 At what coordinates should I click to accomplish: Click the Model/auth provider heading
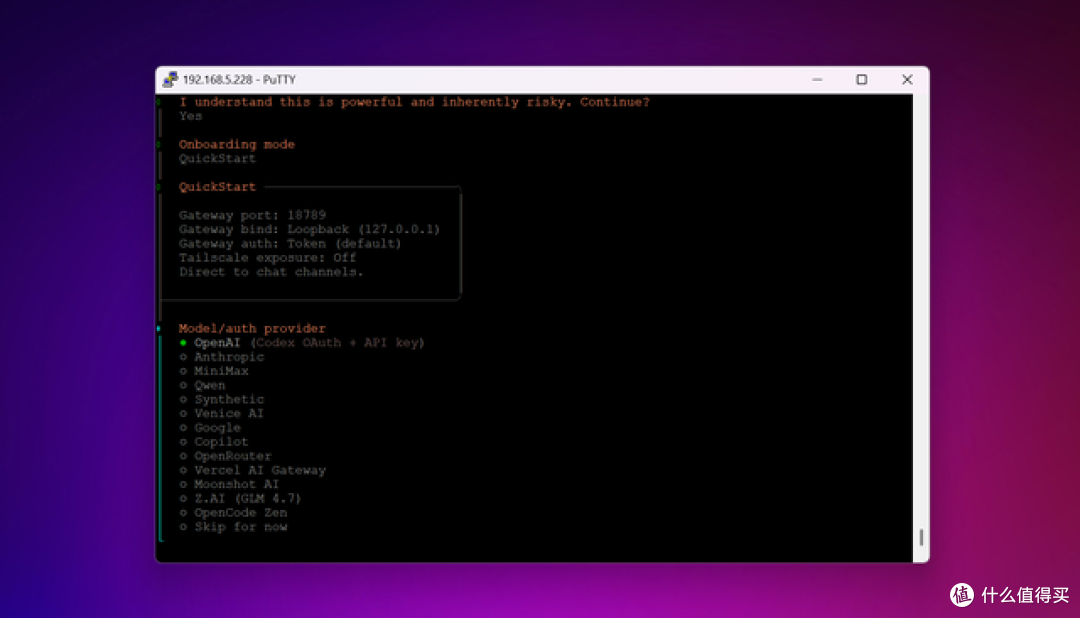click(252, 329)
